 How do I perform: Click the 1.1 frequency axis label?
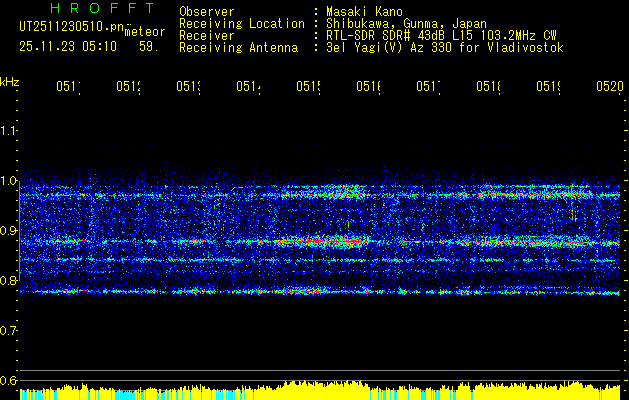8,130
